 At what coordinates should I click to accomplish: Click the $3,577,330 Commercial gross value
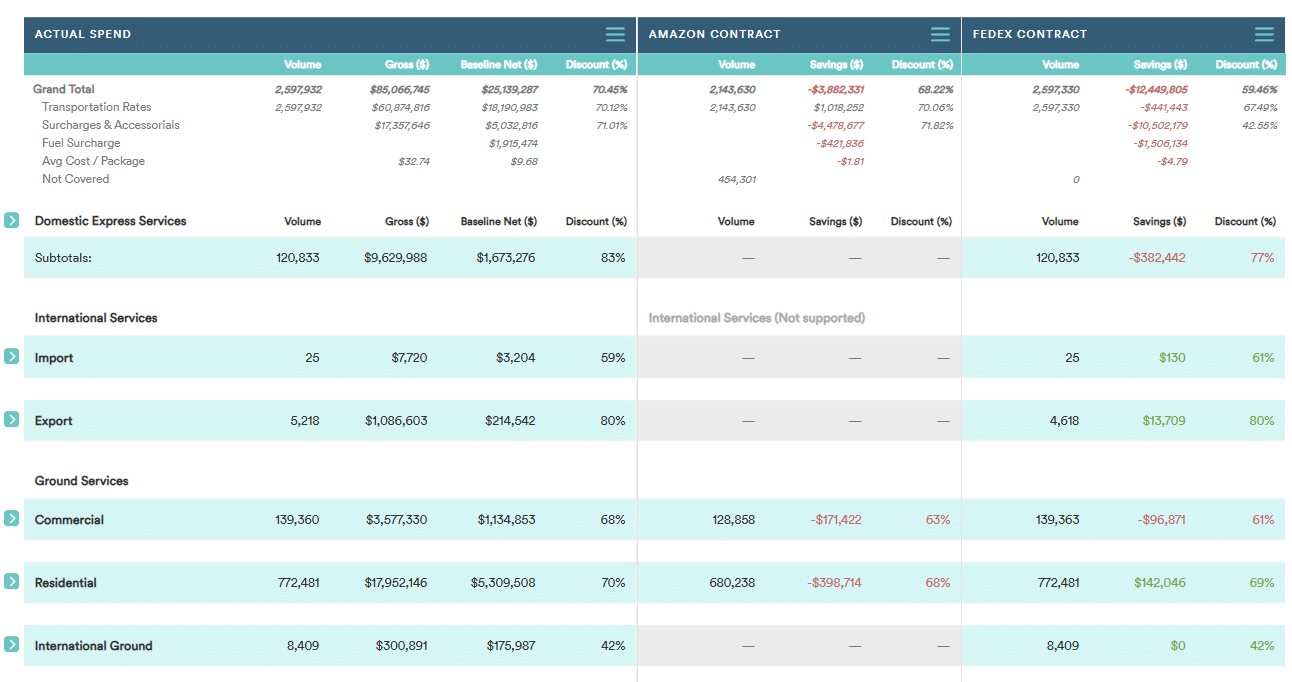point(396,520)
